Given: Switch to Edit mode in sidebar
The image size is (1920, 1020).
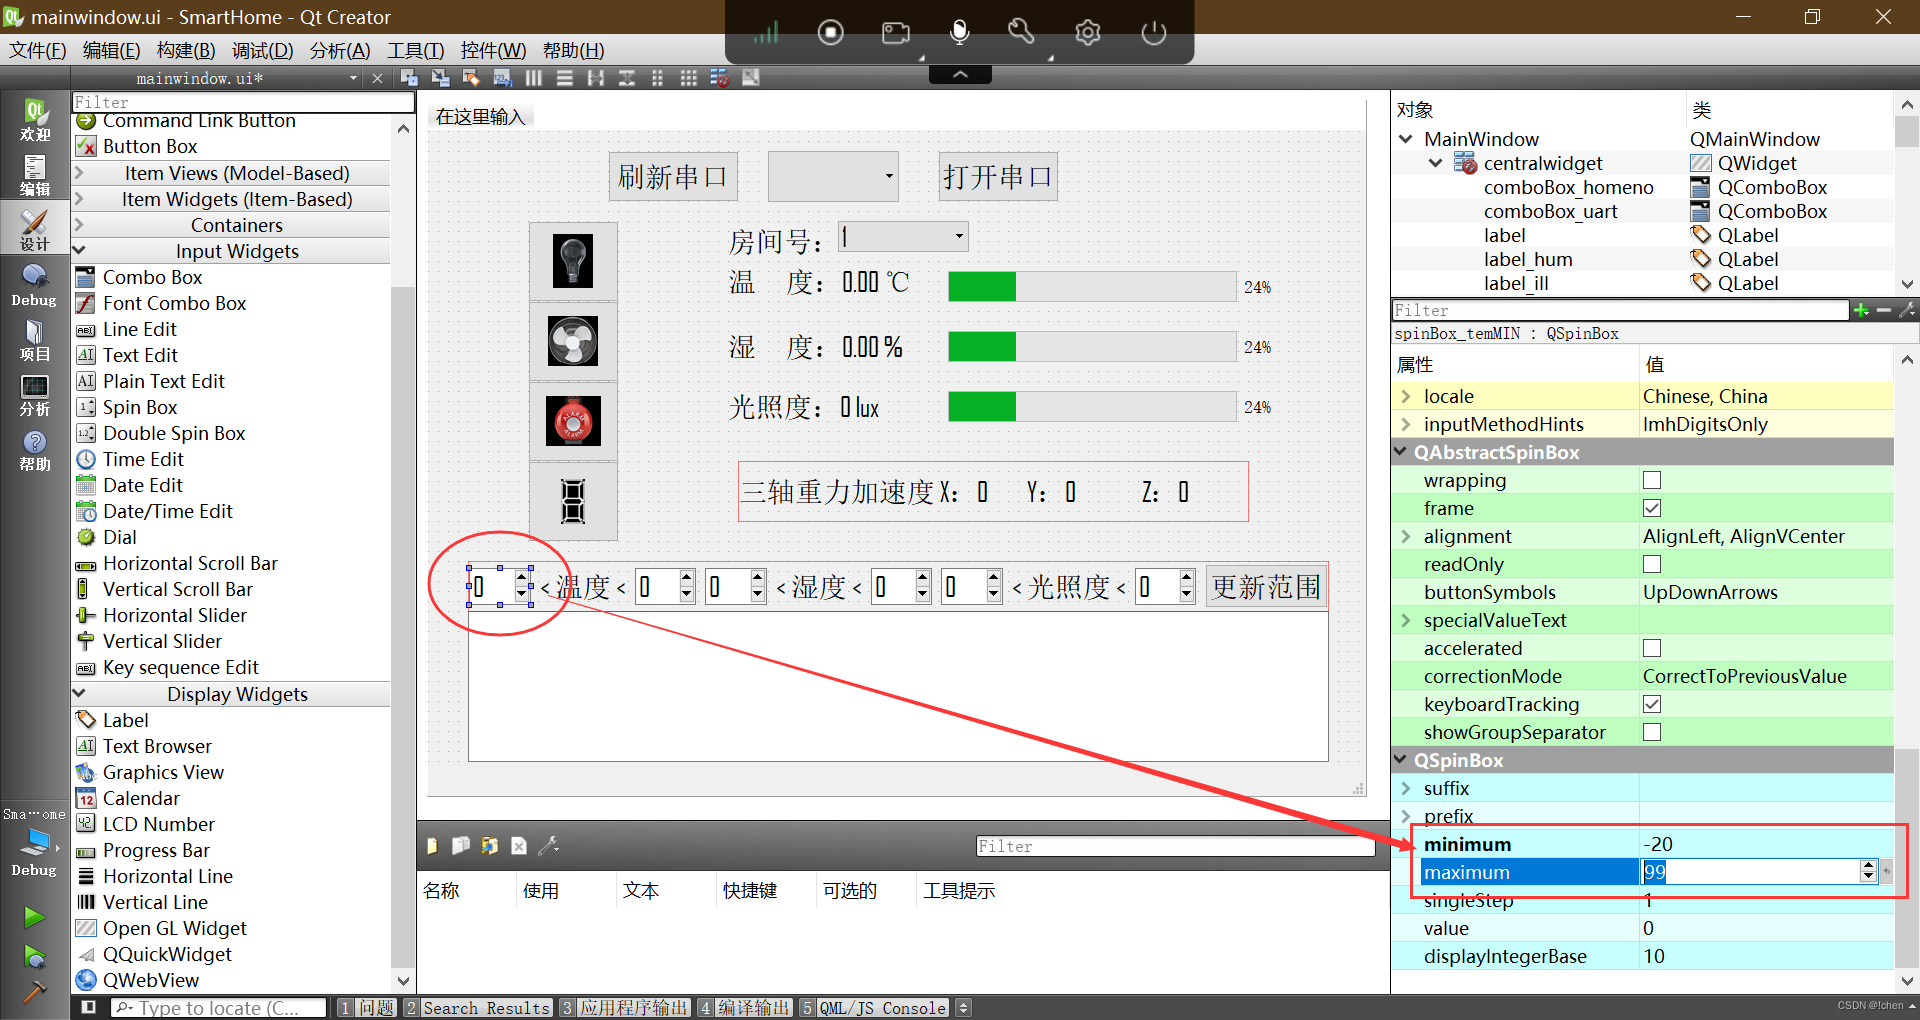Looking at the screenshot, I should (35, 175).
